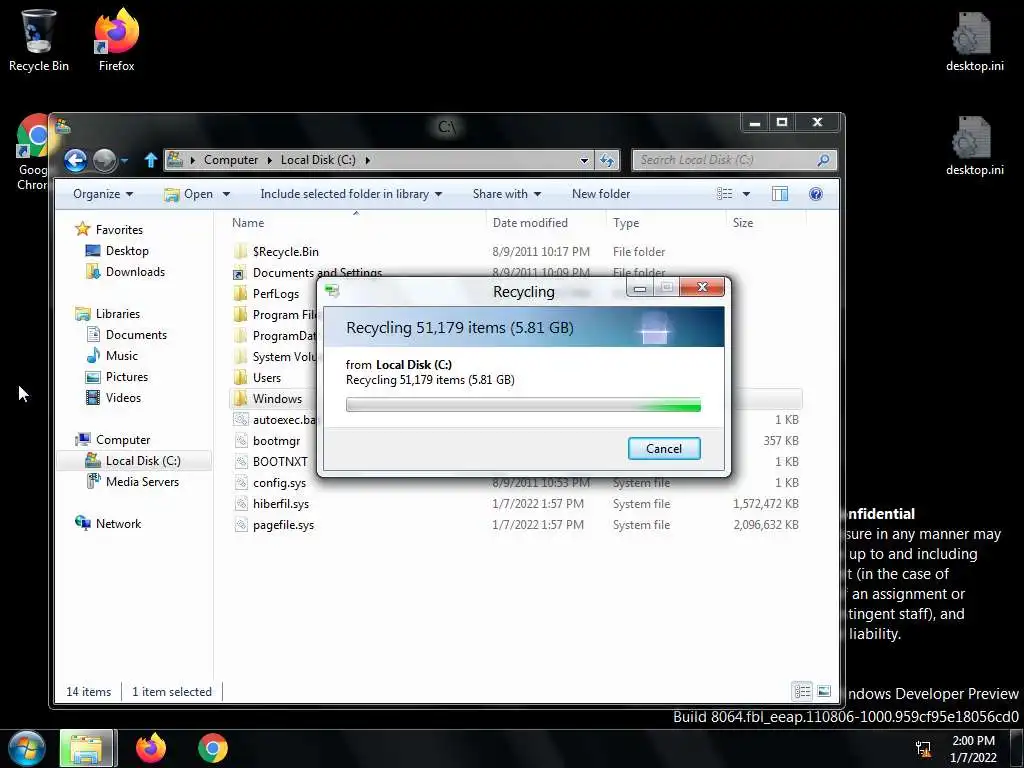The image size is (1024, 768).
Task: Go back with the Explorer Back arrow
Action: tap(75, 160)
